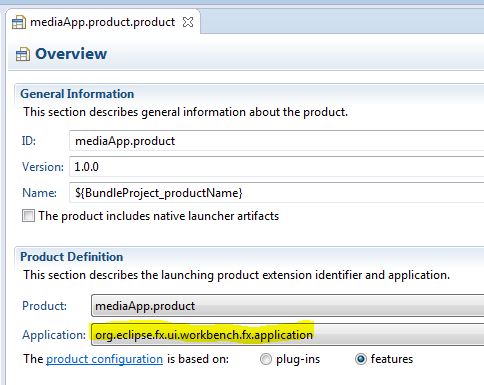Image resolution: width=484 pixels, height=385 pixels.
Task: Open the Product combo box
Action: (x=287, y=306)
